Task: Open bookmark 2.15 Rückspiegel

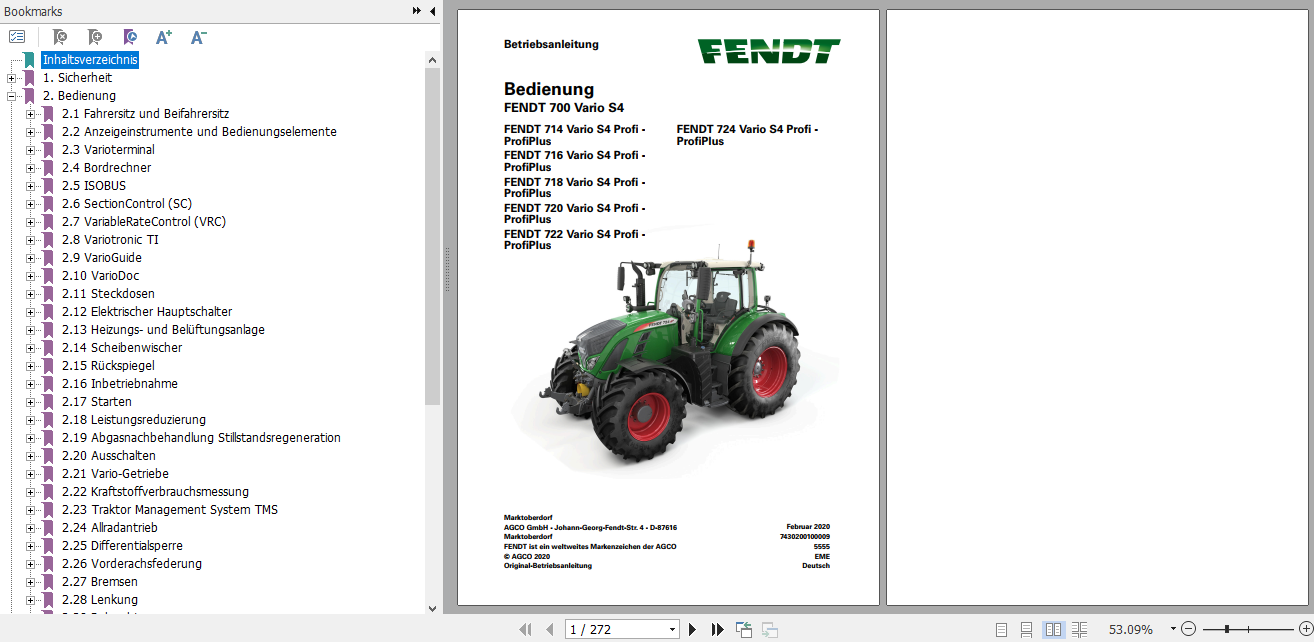Action: (x=108, y=366)
